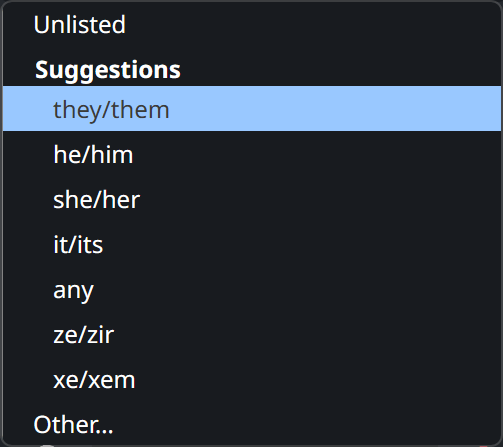
Task: Click 'any' in the pronoun dropdown
Action: point(252,289)
